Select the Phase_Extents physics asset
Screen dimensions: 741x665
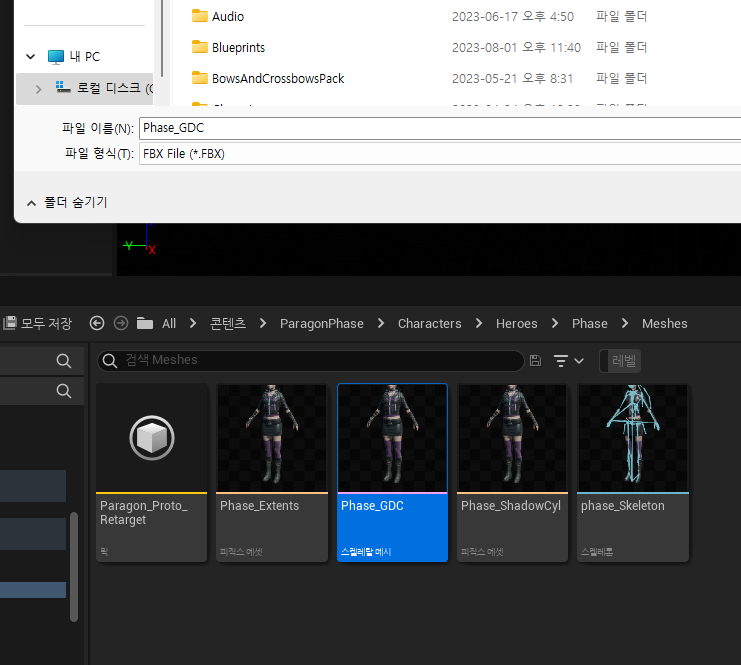point(272,473)
